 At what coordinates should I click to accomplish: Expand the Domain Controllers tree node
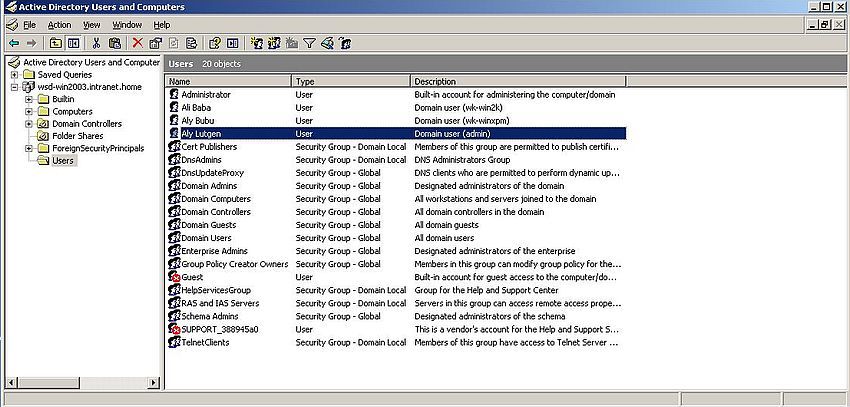pyautogui.click(x=29, y=124)
